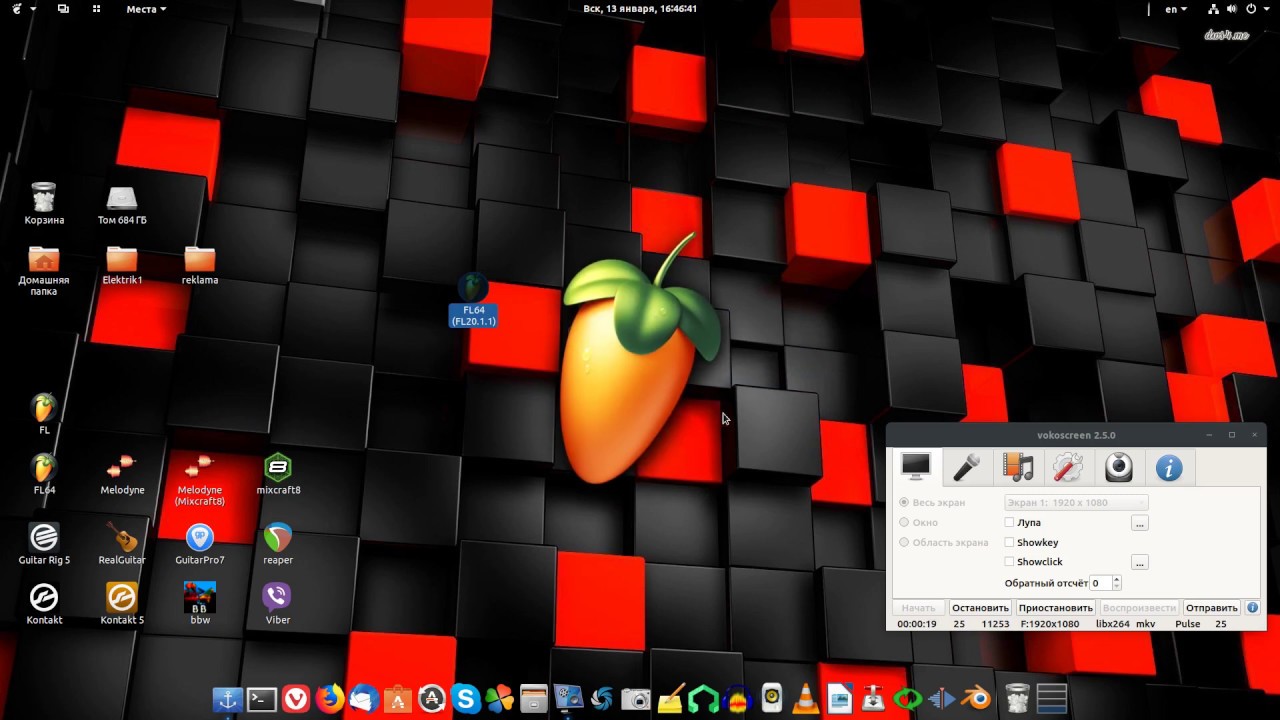Click the Остановить stop recording button

[980, 607]
